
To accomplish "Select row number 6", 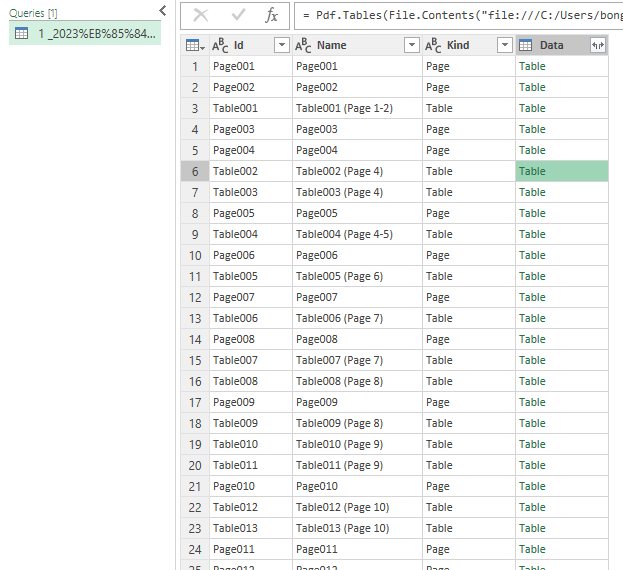I will click(195, 172).
